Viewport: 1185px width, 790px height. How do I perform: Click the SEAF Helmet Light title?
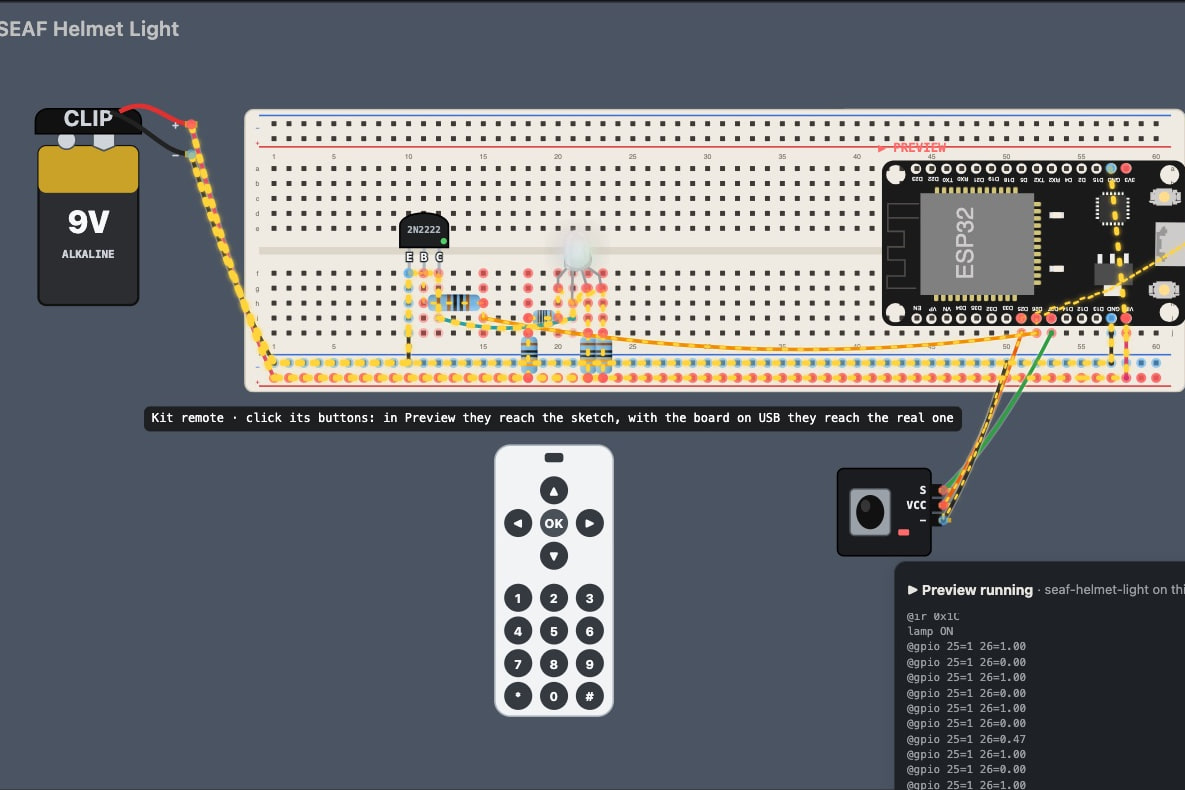pos(89,29)
